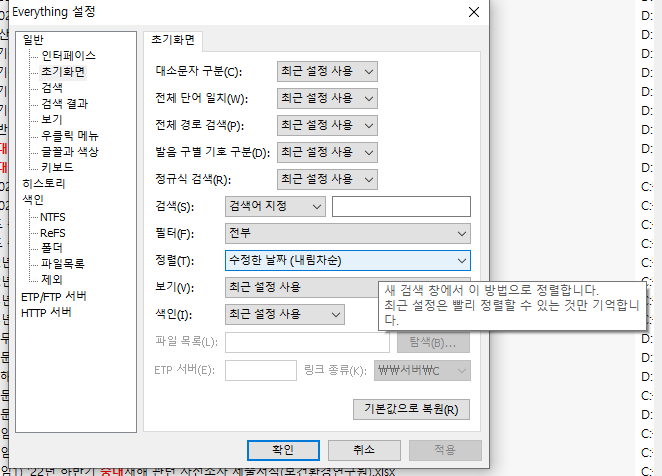The height and width of the screenshot is (476, 662).
Task: Open 검색(S) 검색어 지정 dropdown
Action: click(x=275, y=207)
